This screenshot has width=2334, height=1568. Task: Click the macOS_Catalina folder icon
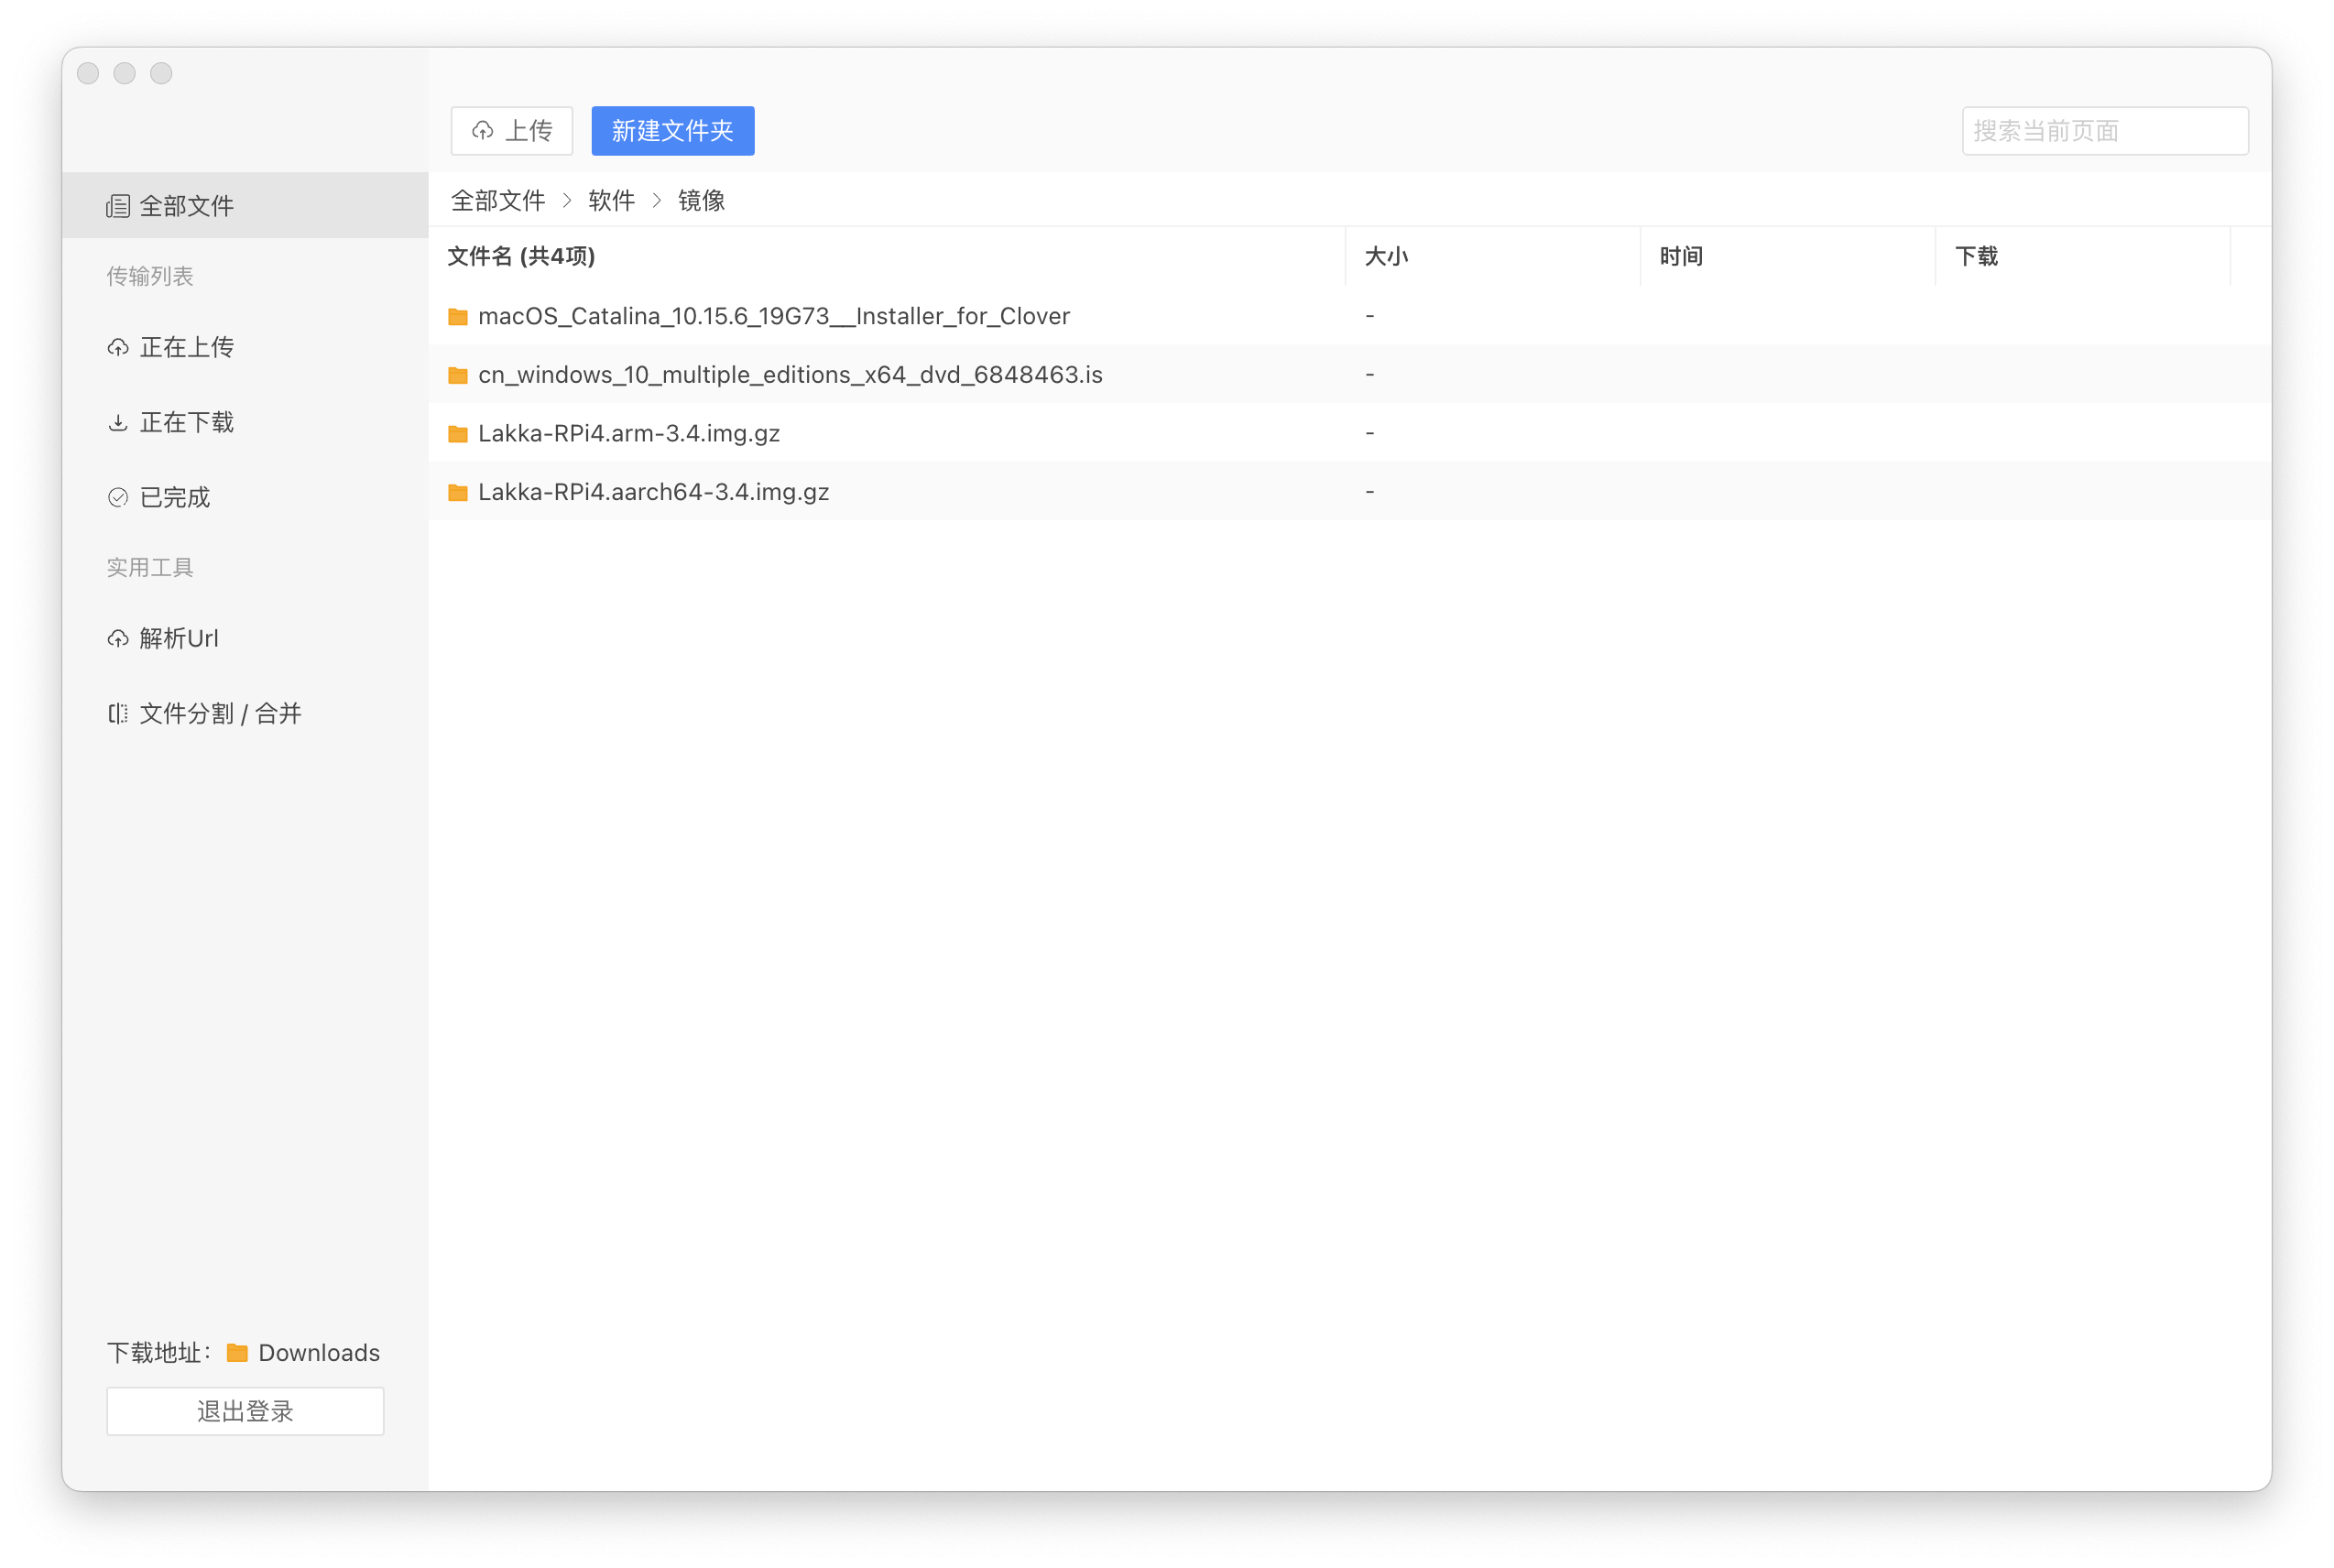[458, 317]
